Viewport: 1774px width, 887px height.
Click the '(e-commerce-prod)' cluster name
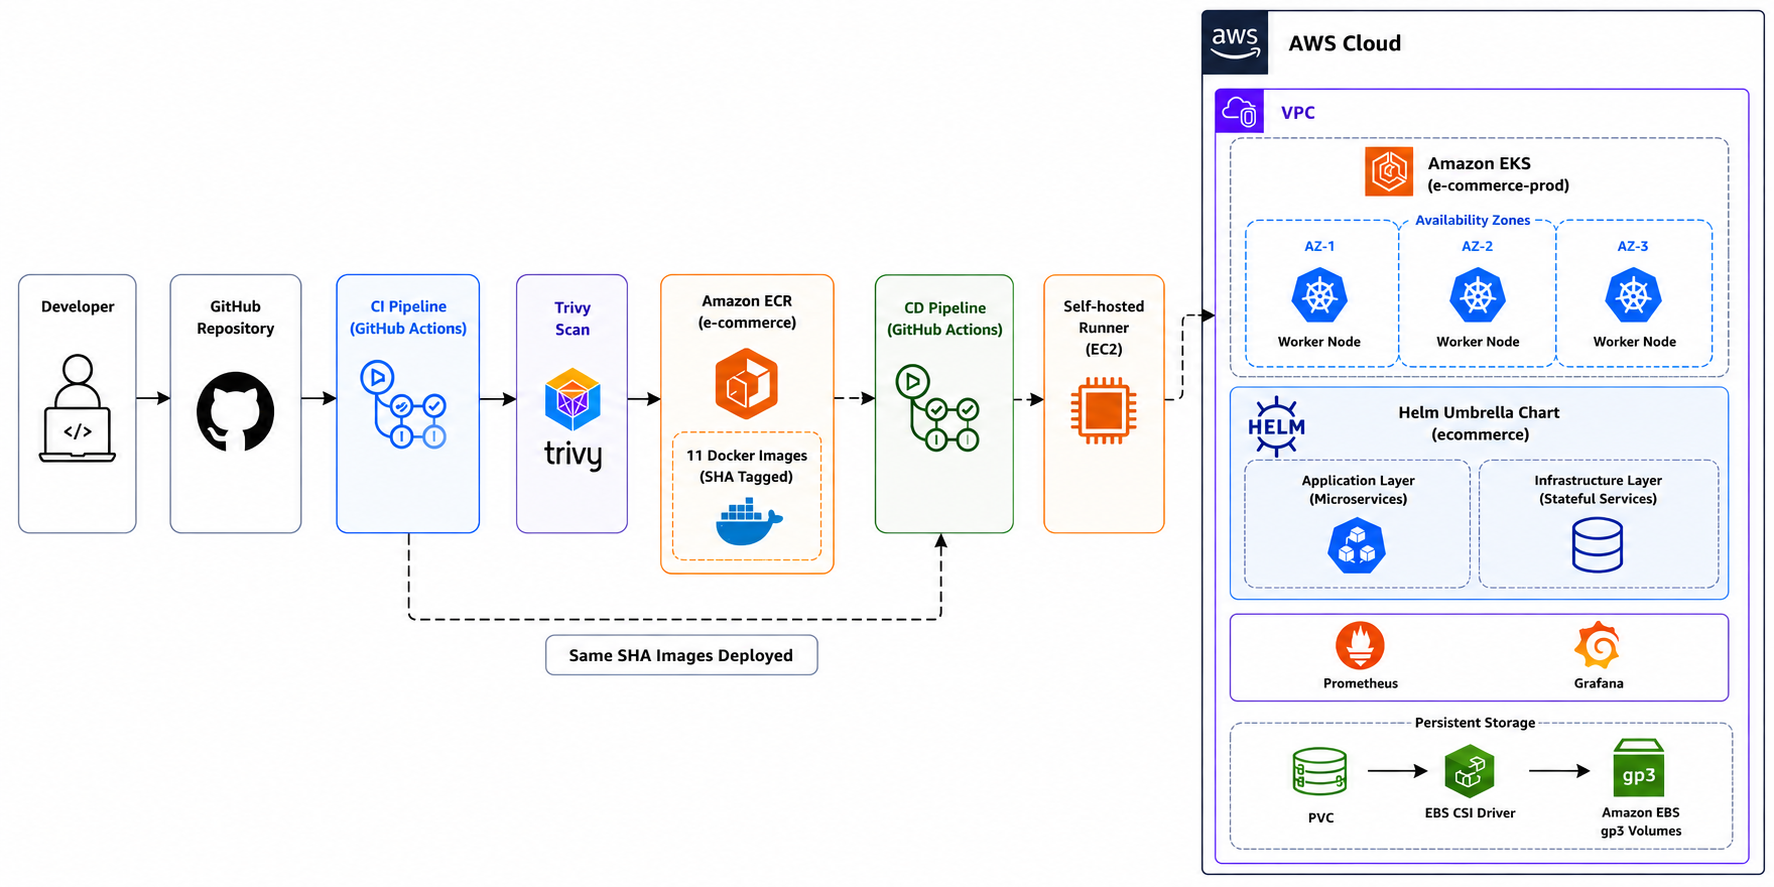[1498, 186]
